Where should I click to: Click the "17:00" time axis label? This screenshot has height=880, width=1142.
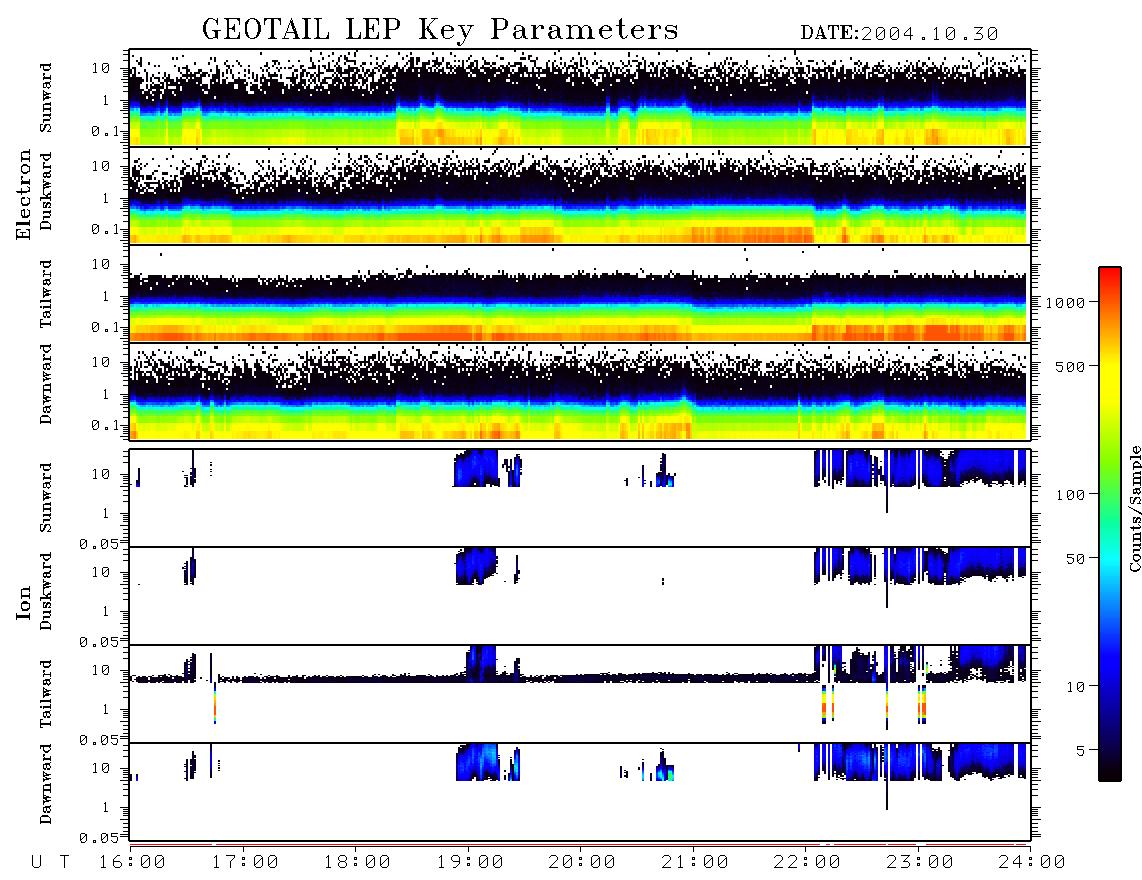click(245, 862)
